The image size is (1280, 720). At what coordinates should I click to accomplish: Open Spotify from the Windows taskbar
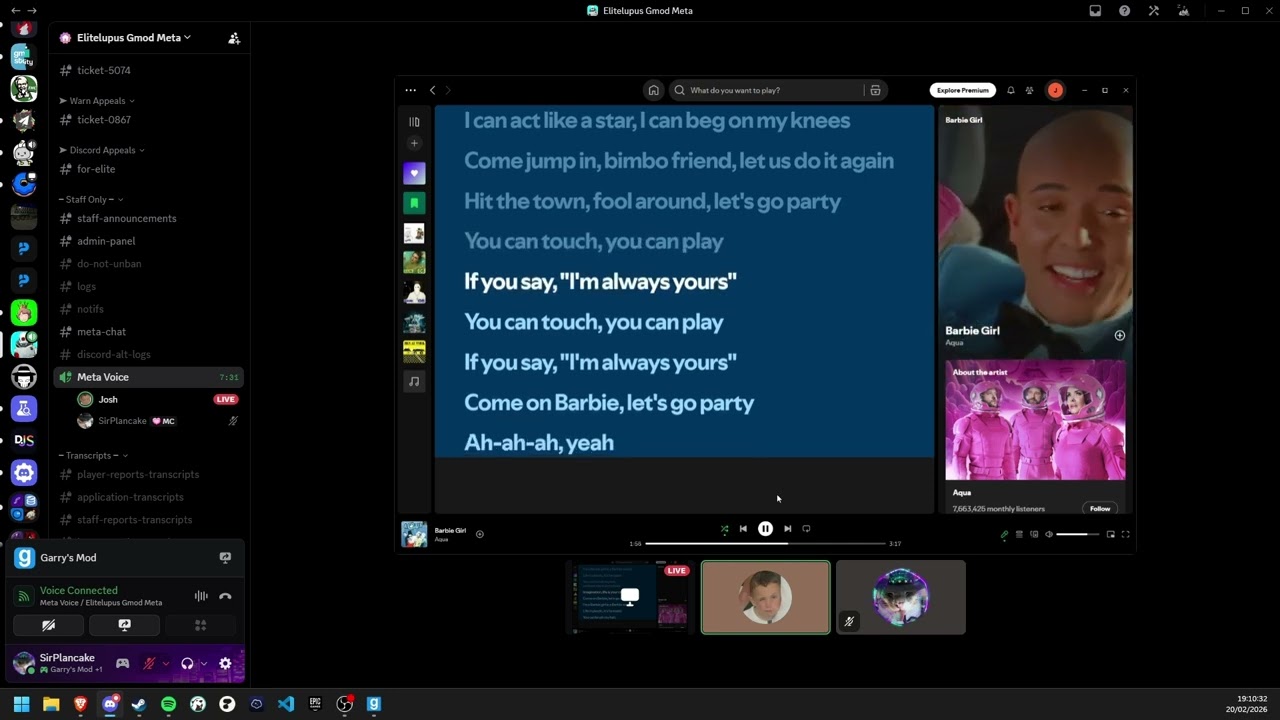[x=168, y=704]
